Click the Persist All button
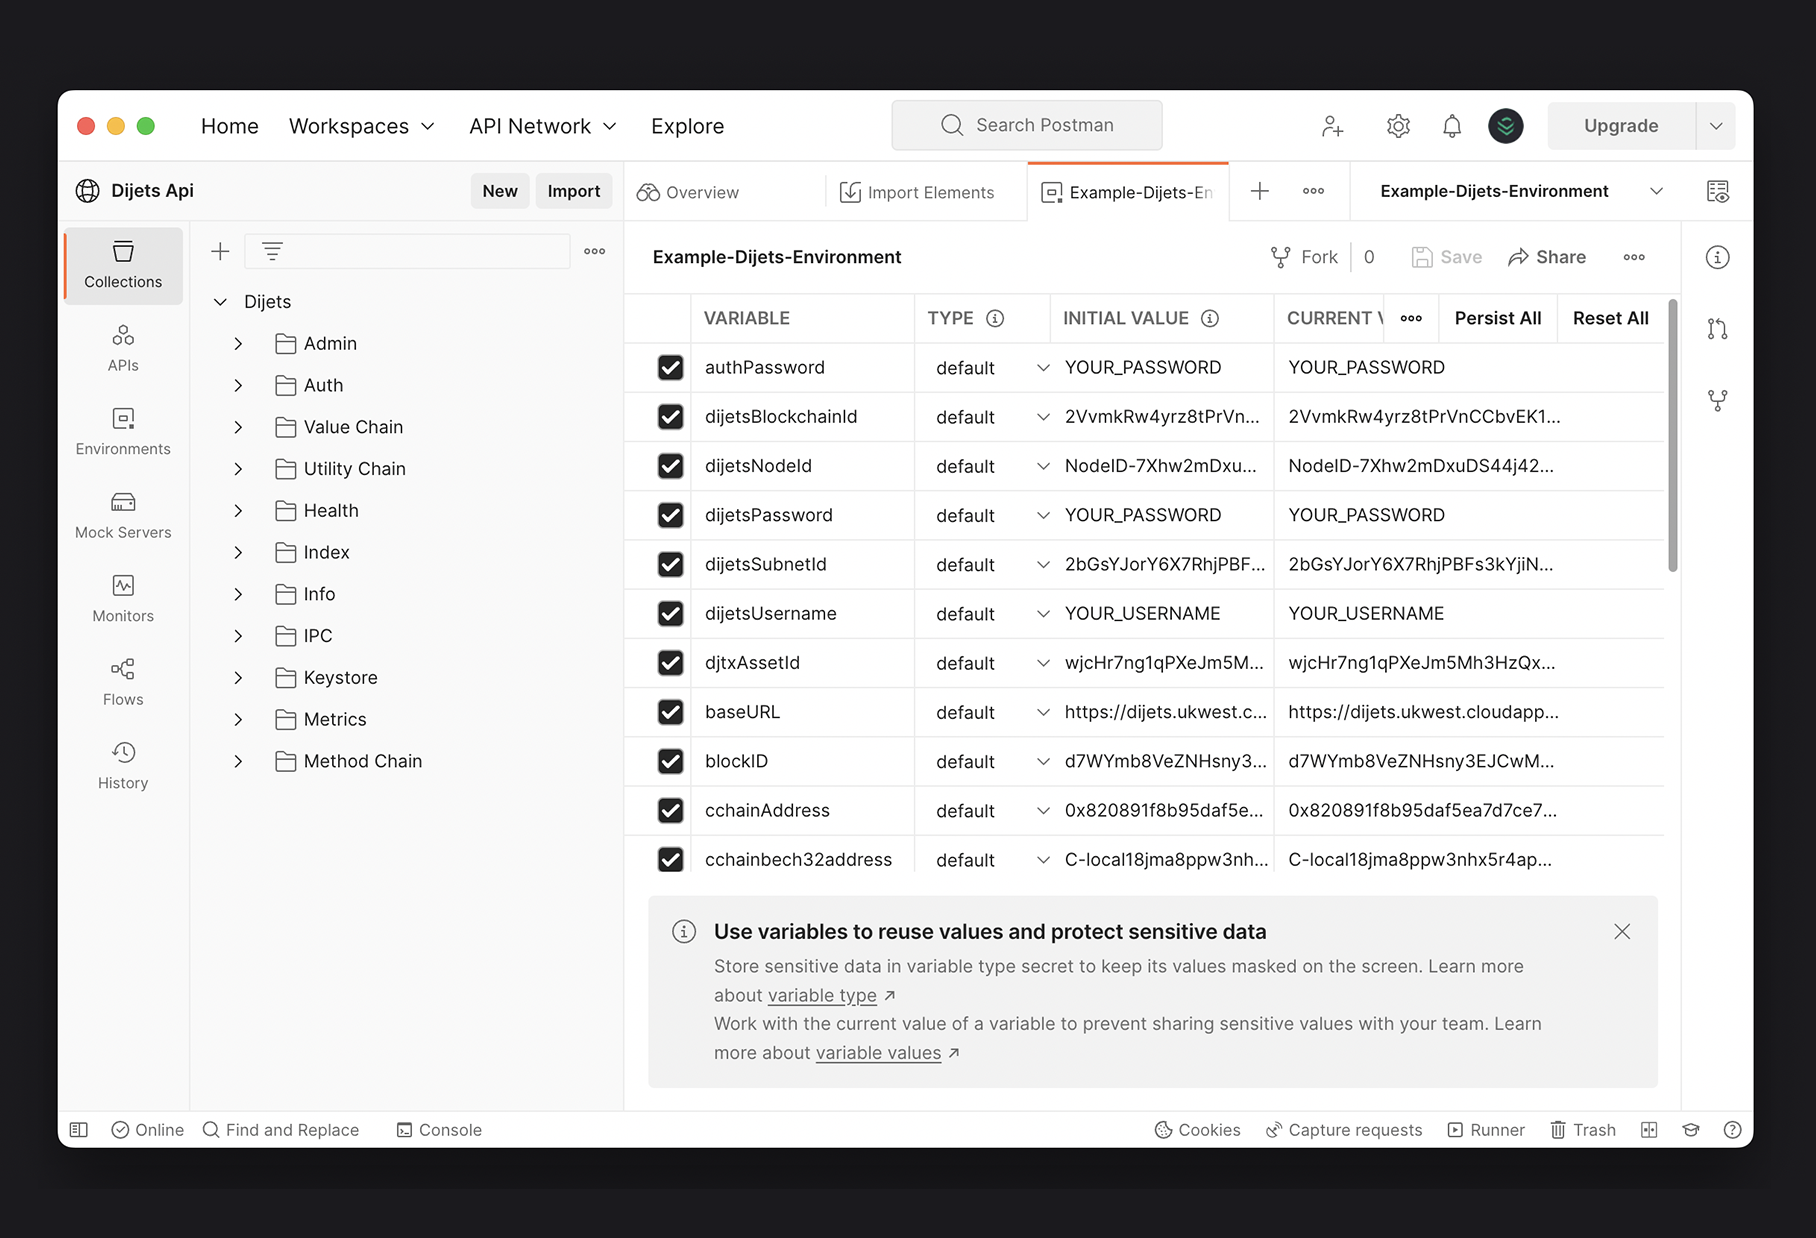 coord(1497,318)
